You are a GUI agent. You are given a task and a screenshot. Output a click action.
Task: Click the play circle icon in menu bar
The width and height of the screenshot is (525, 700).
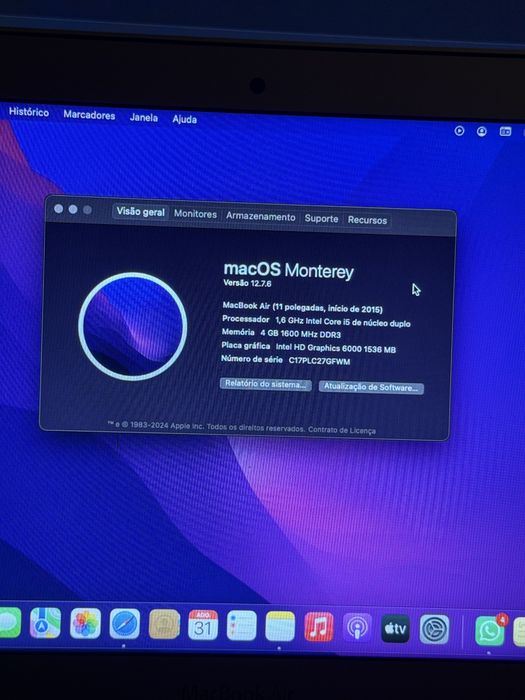pyautogui.click(x=459, y=131)
